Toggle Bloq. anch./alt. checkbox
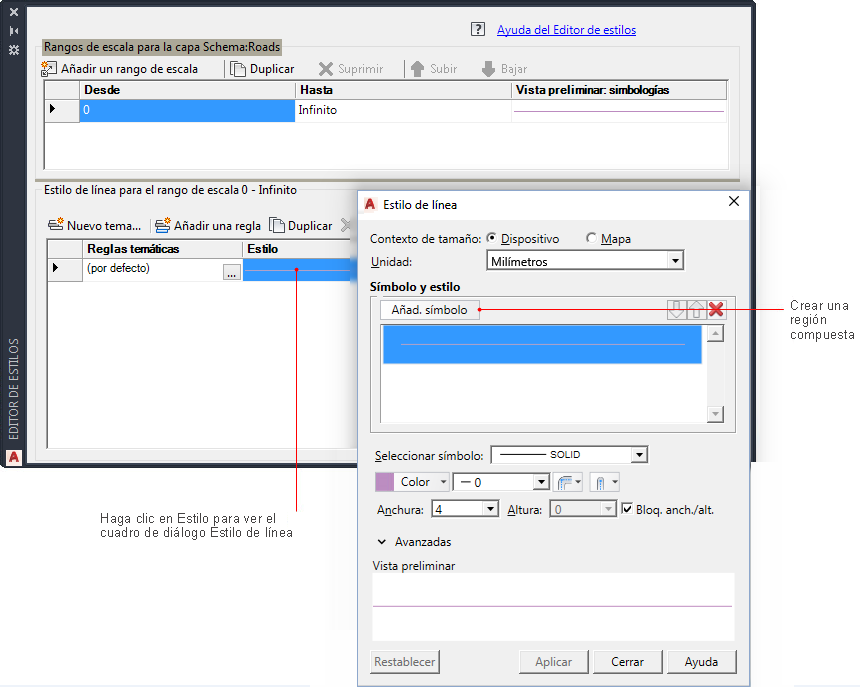 (x=627, y=509)
